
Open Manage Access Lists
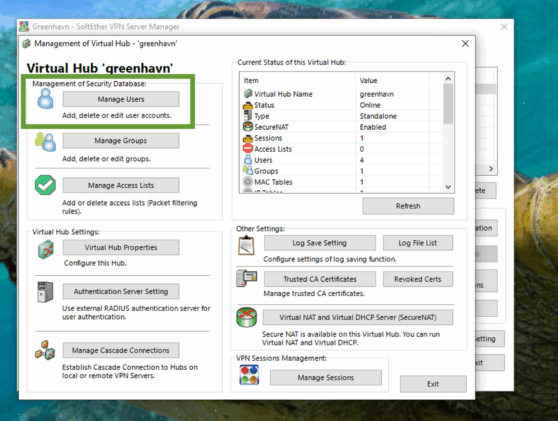click(121, 185)
